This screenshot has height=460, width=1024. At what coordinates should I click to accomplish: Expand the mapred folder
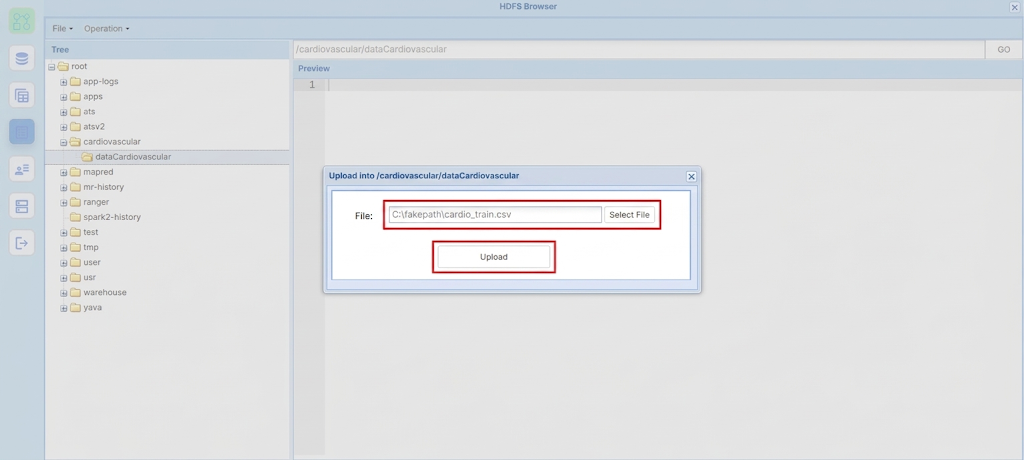(63, 172)
